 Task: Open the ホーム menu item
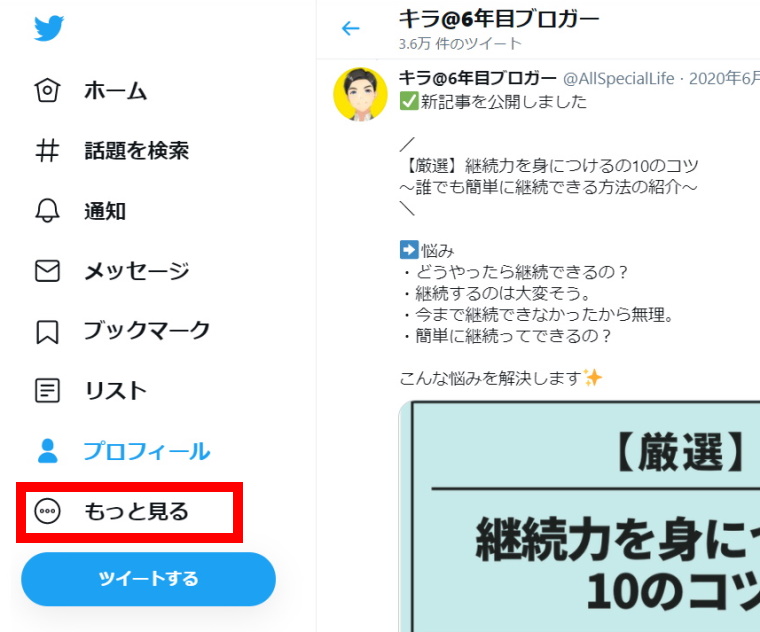115,91
